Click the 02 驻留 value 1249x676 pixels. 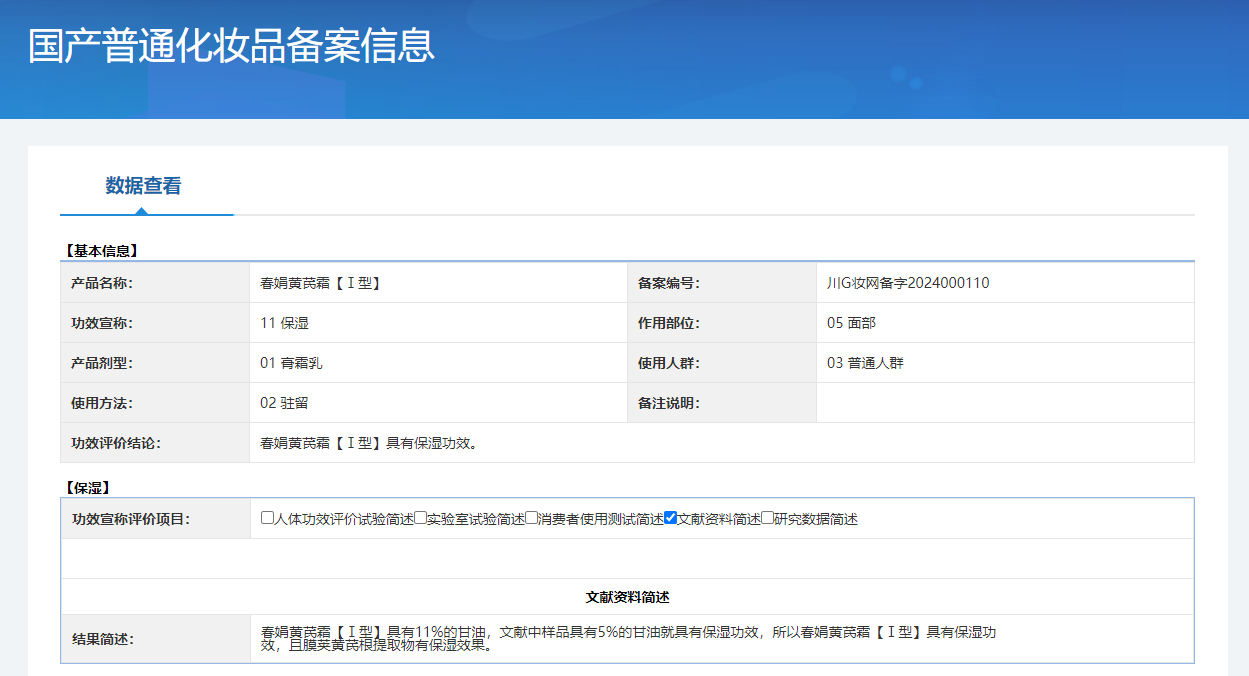point(282,403)
